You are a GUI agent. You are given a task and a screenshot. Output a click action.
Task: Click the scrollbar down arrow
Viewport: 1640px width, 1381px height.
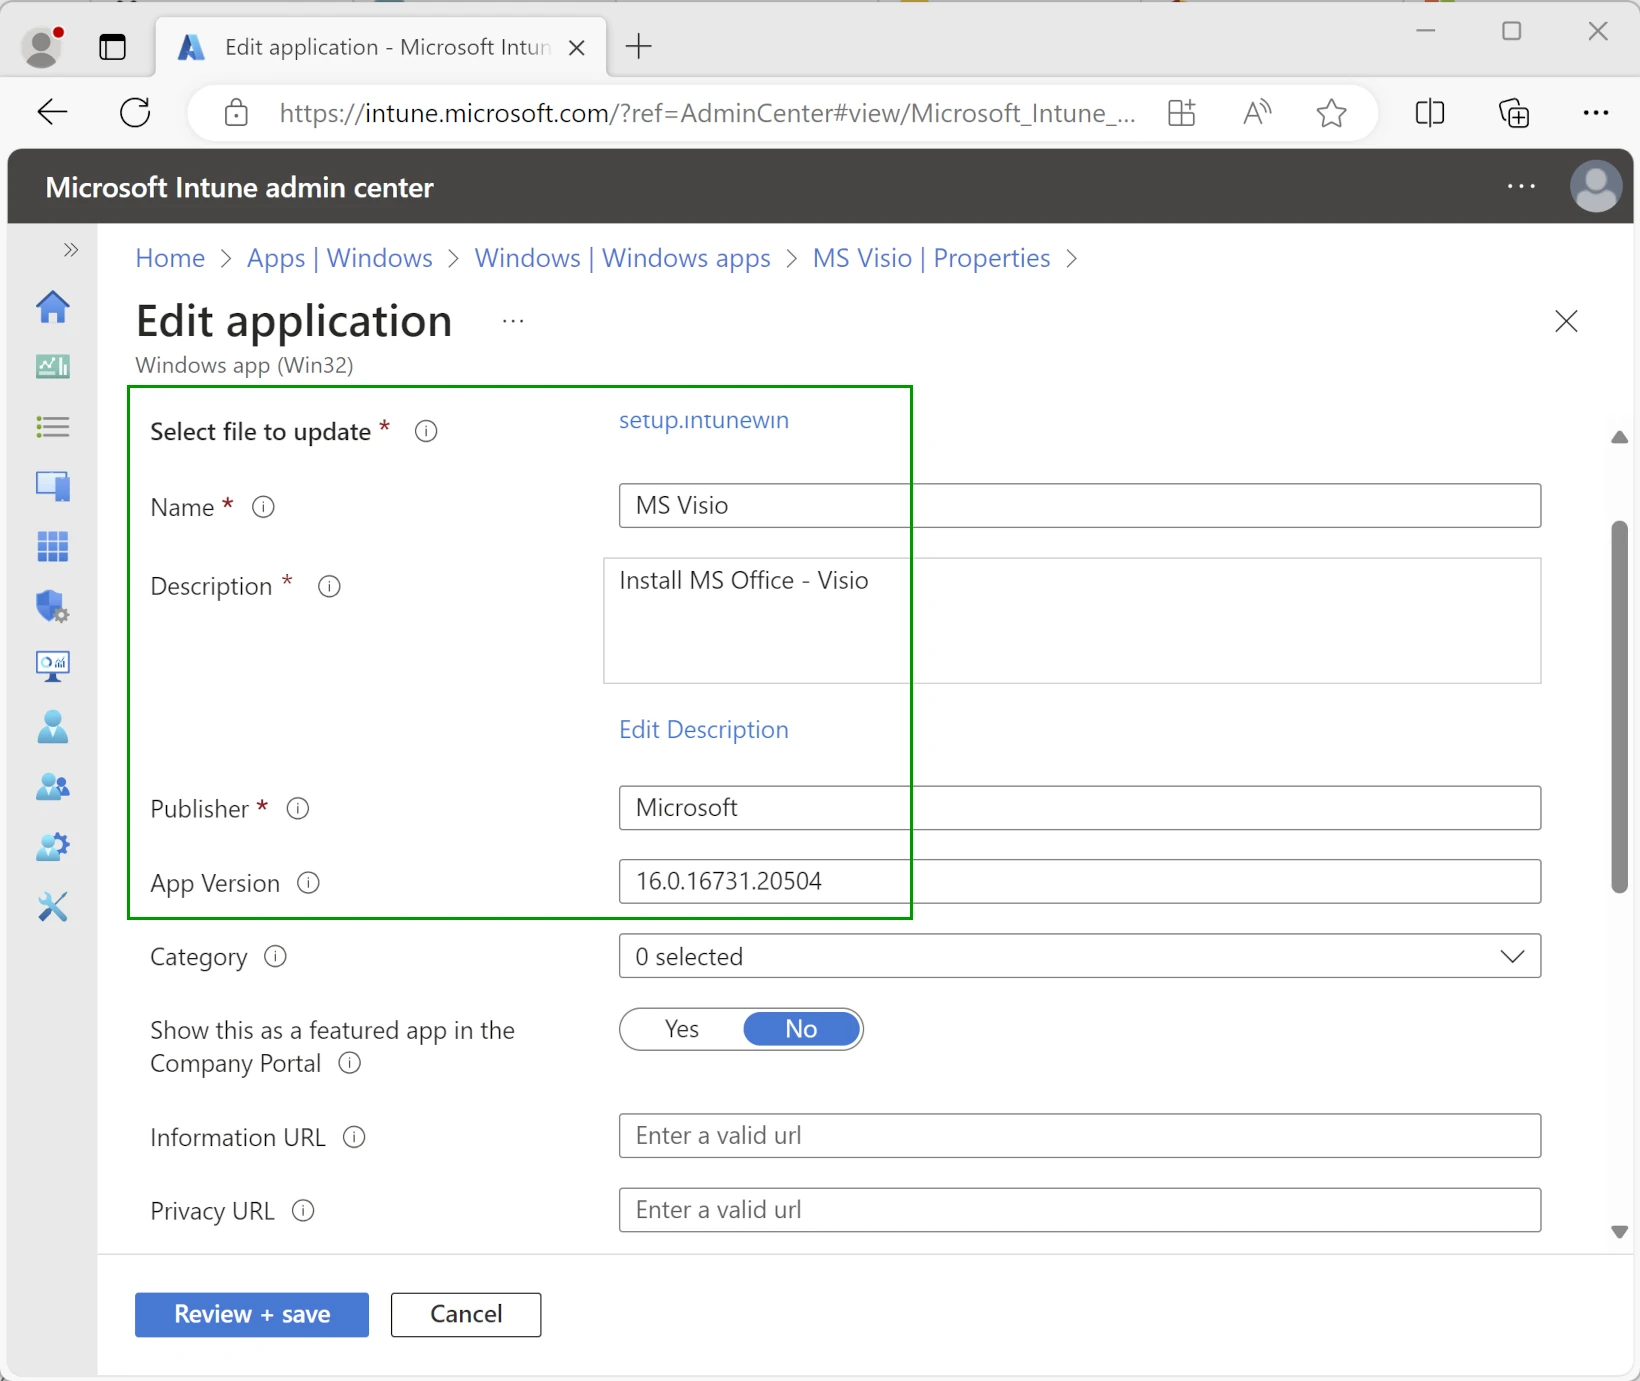pyautogui.click(x=1620, y=1232)
